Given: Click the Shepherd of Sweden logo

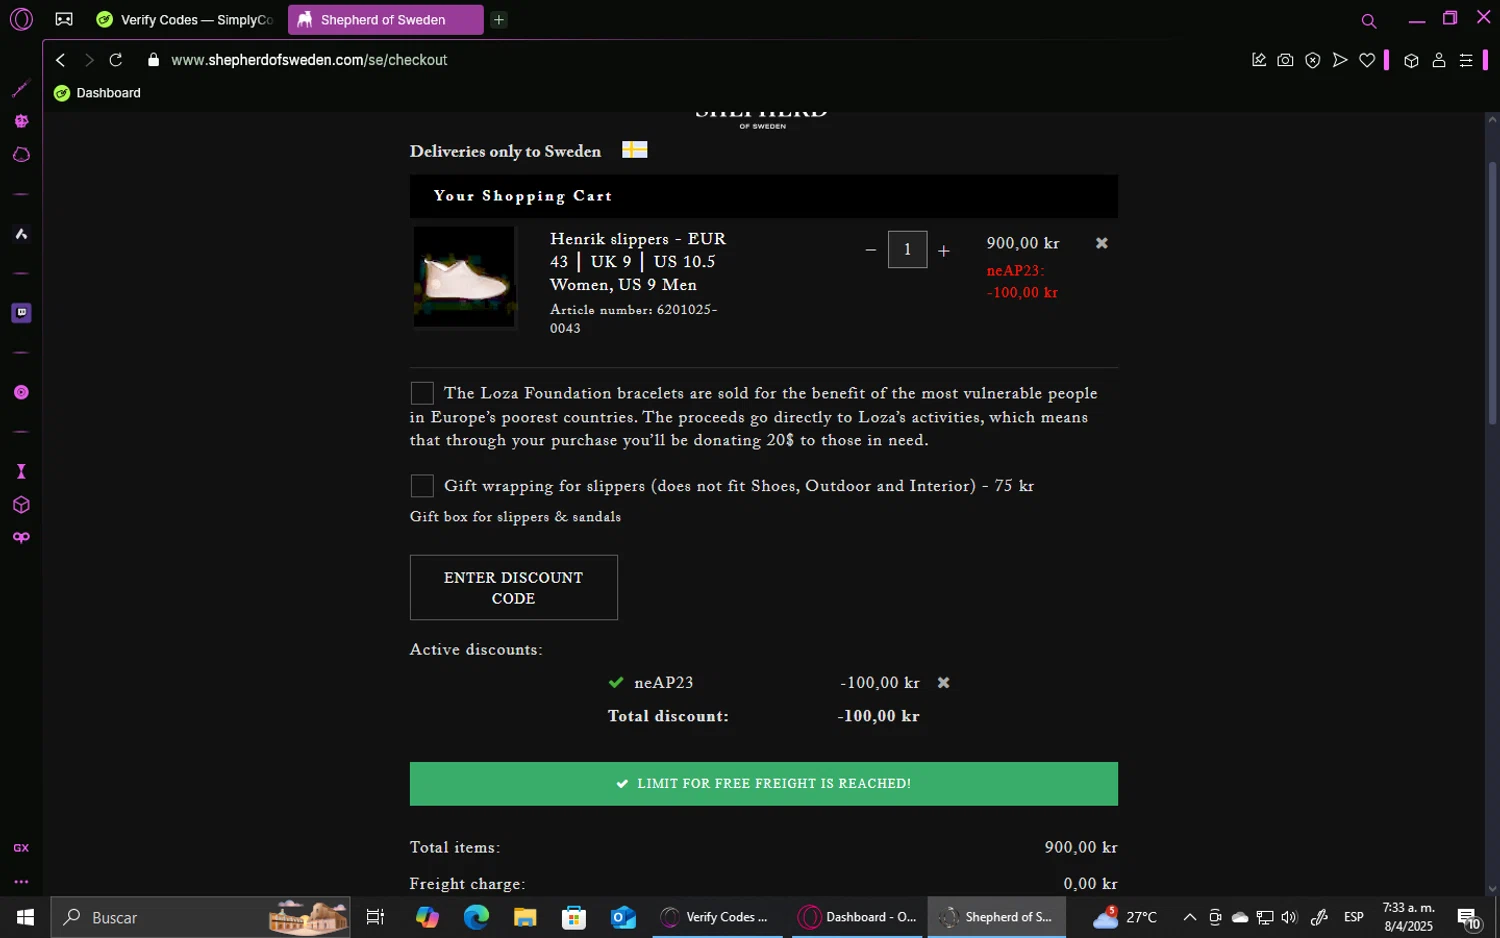Looking at the screenshot, I should point(762,118).
